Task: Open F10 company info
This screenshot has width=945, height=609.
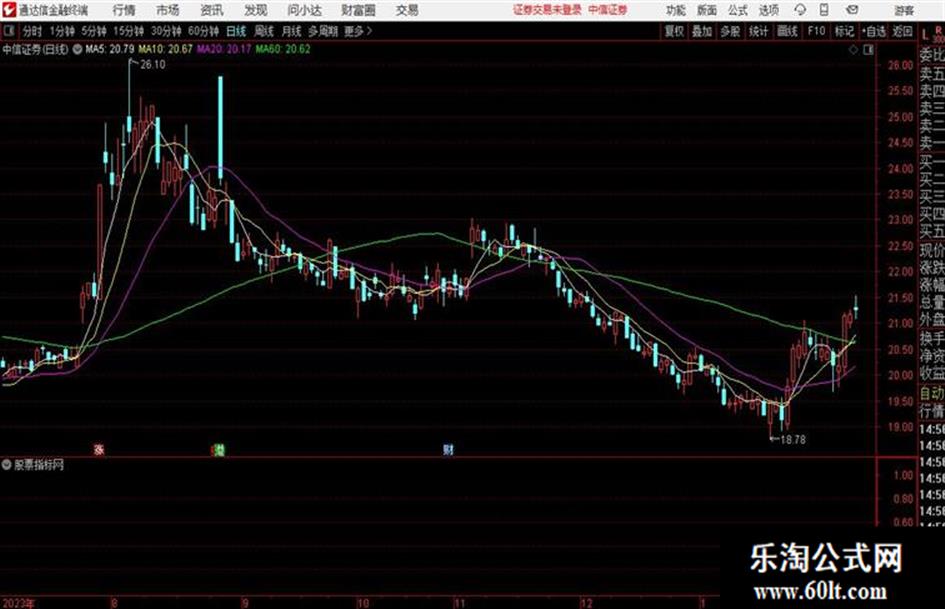Action: 816,31
